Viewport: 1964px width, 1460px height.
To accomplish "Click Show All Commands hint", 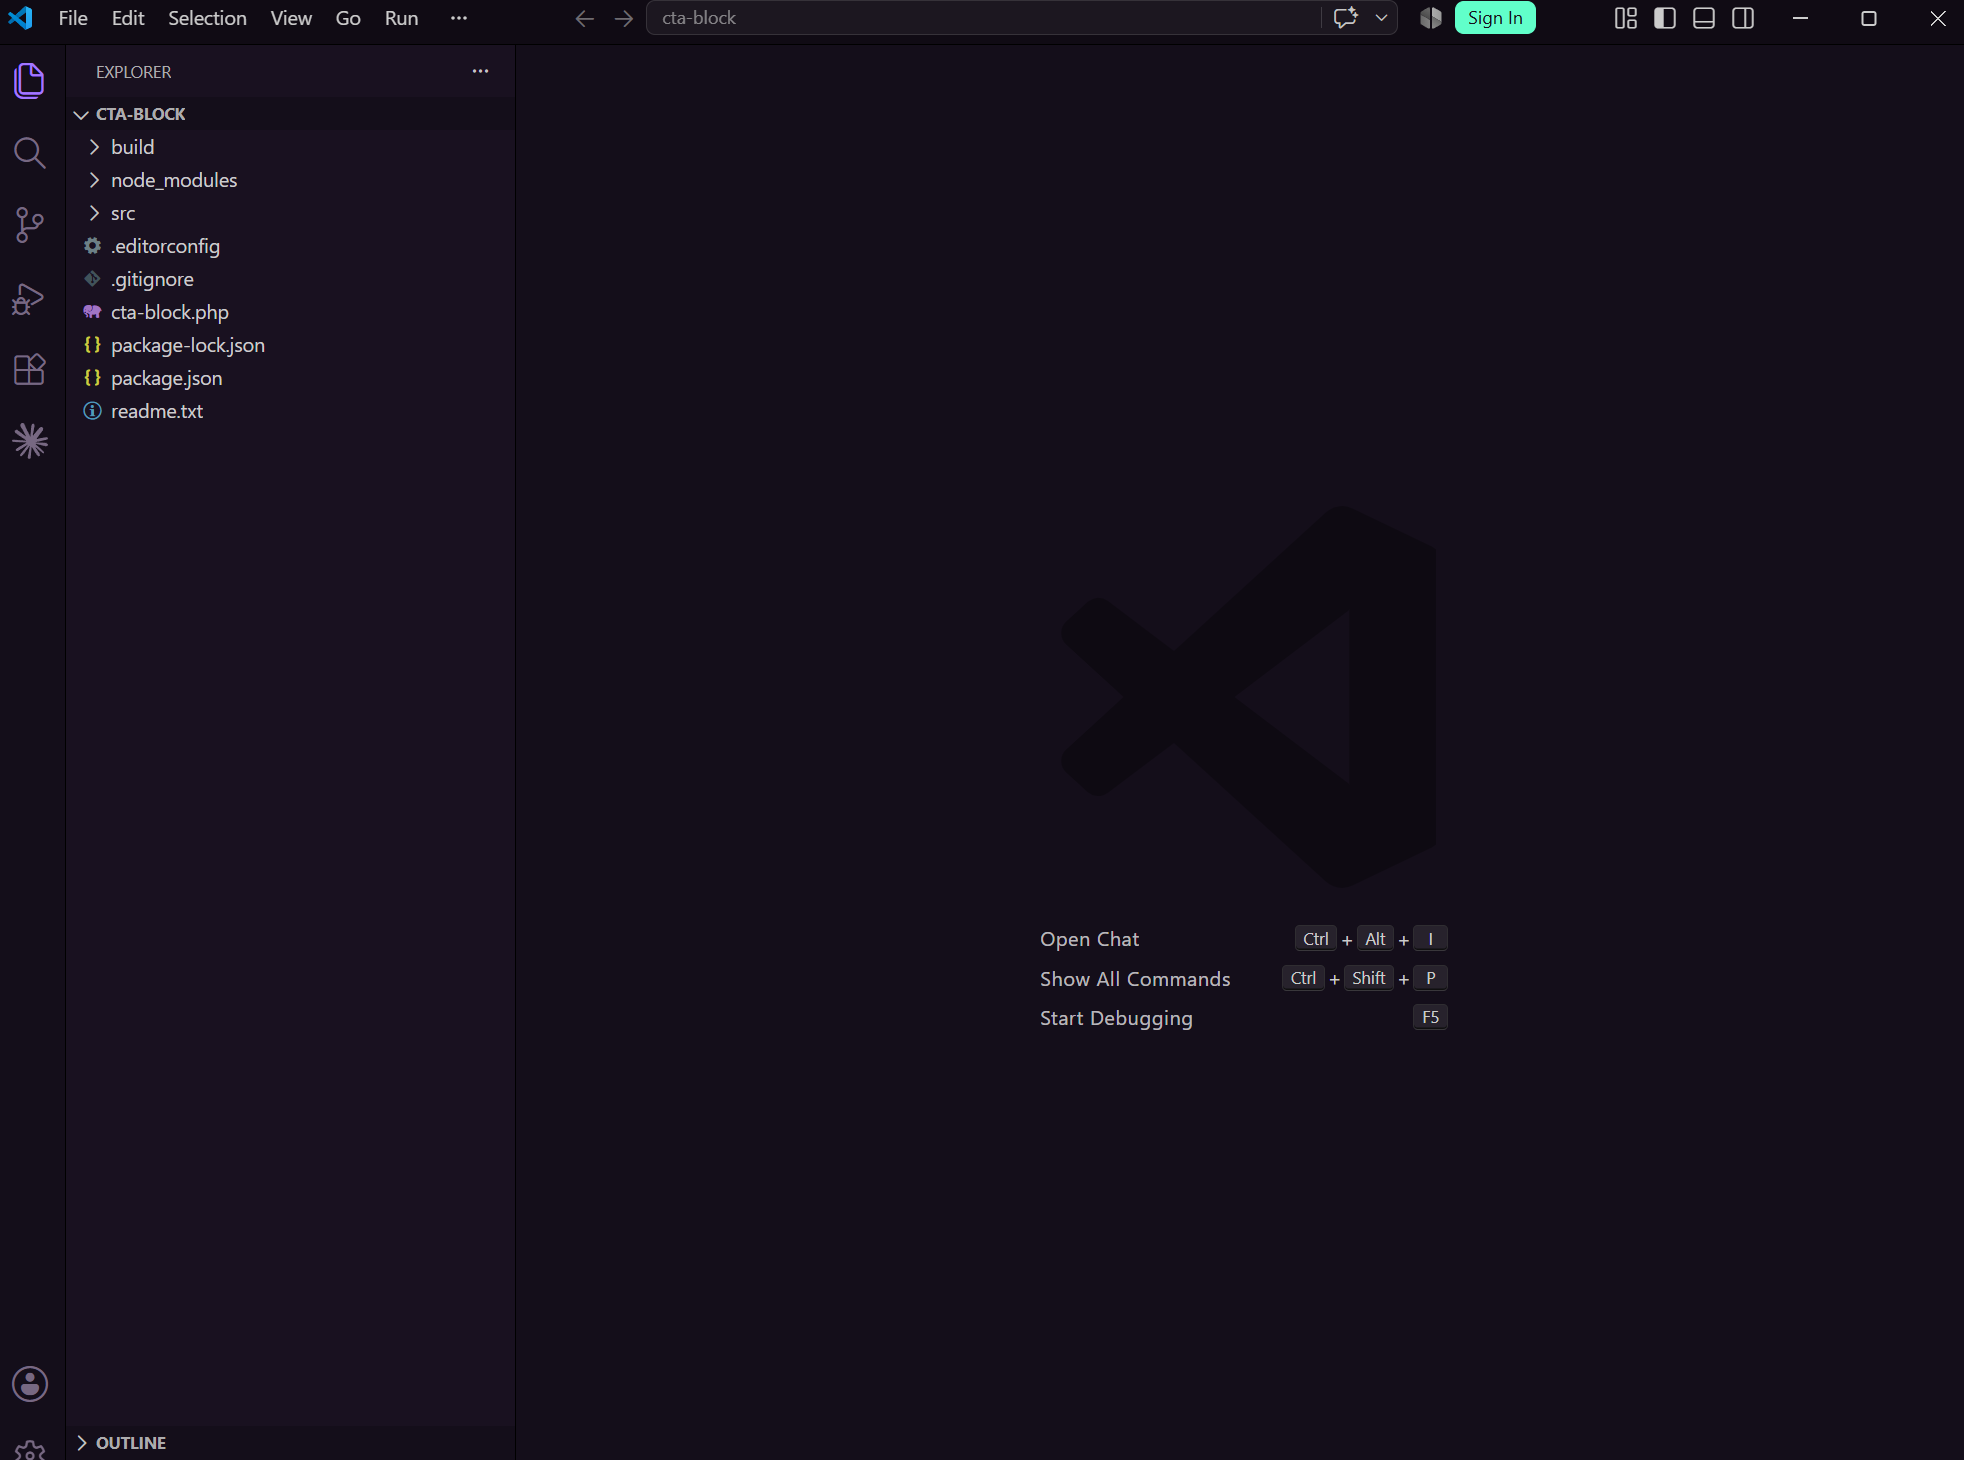I will coord(1135,979).
